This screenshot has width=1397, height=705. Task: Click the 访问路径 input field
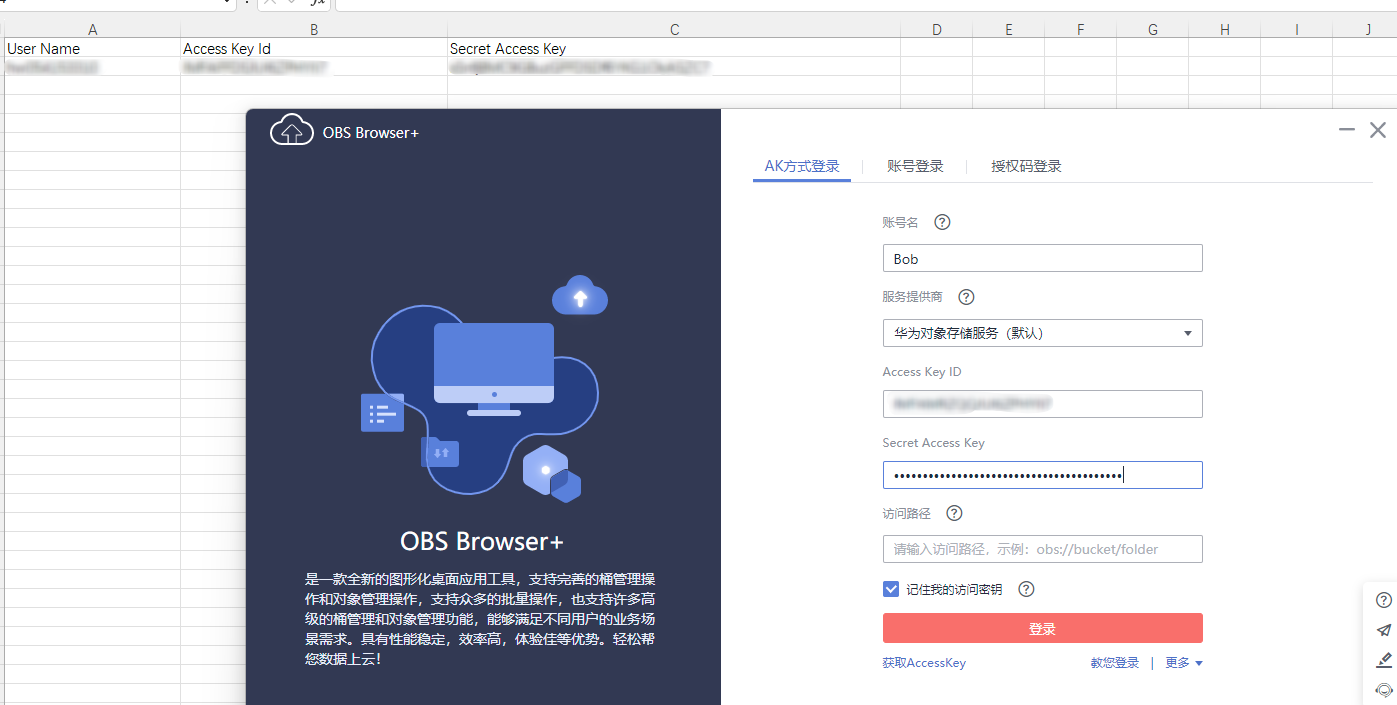coord(1042,549)
